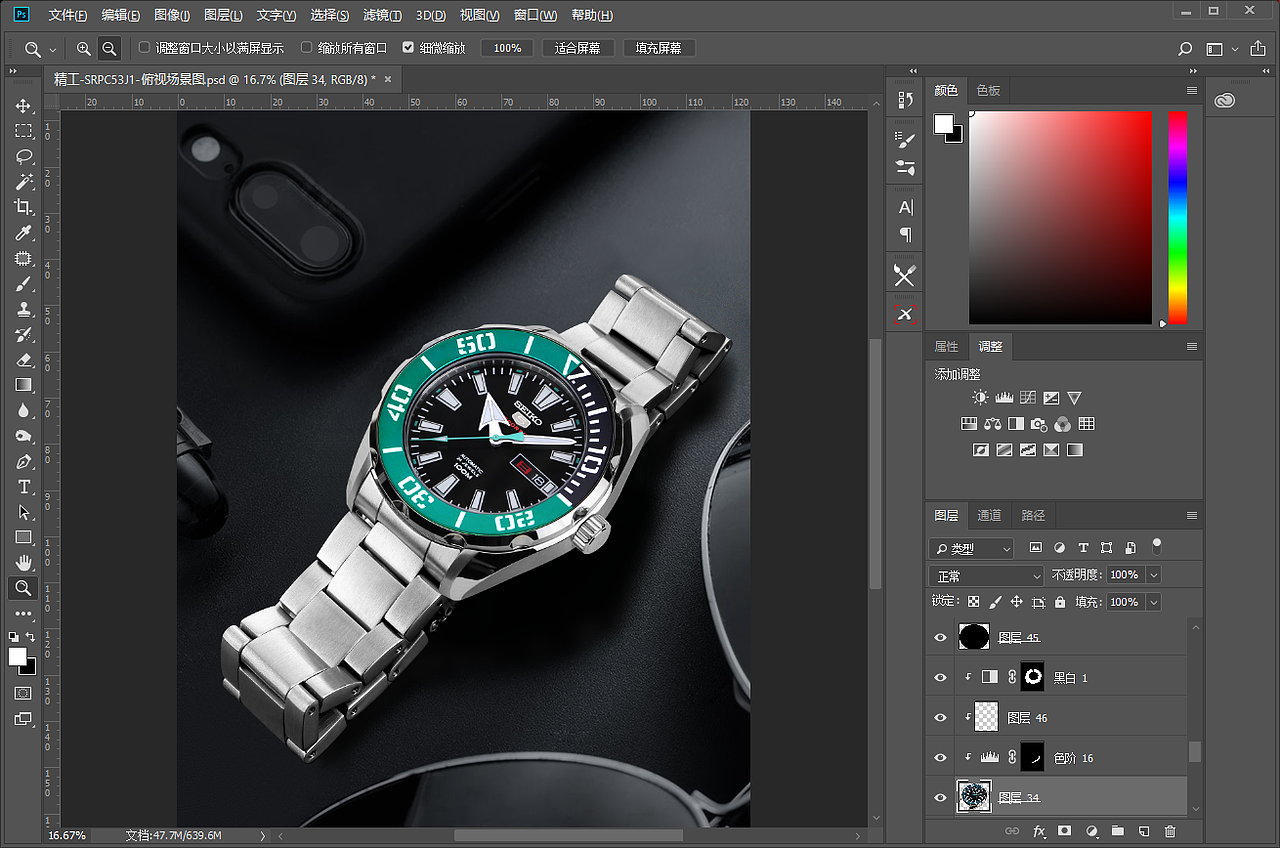Add a layer mask to the layer
Viewport: 1280px width, 848px height.
click(x=1065, y=831)
